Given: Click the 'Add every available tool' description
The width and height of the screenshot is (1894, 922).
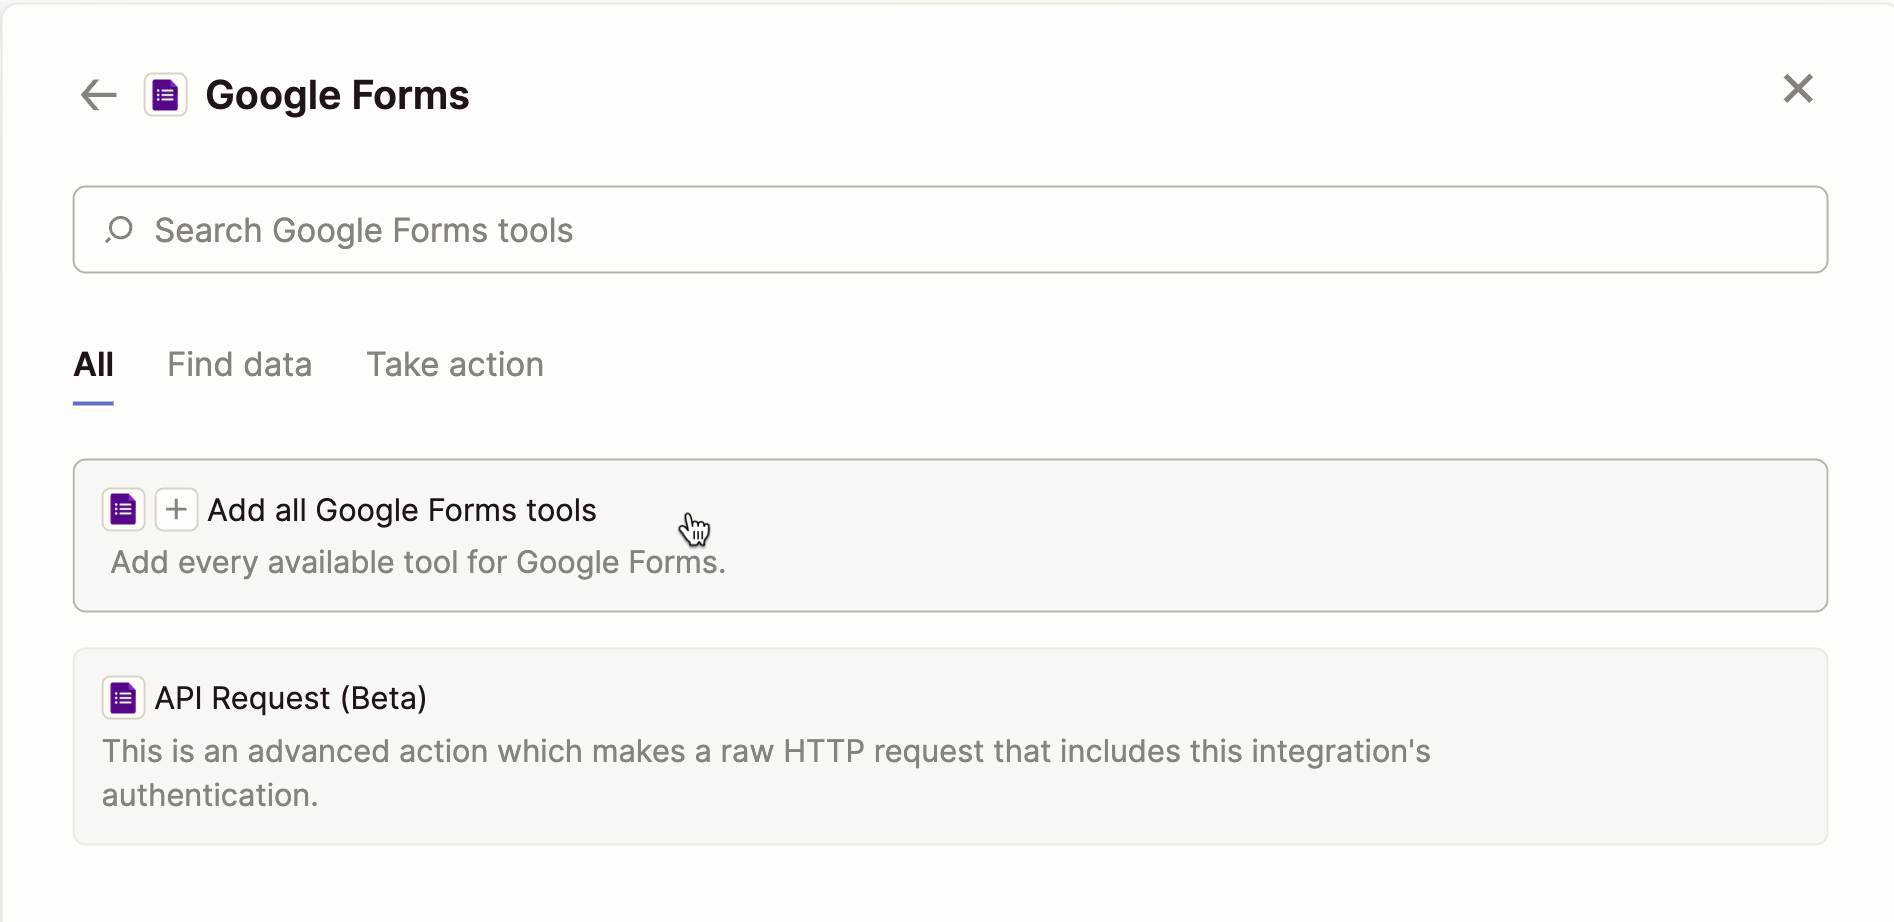Looking at the screenshot, I should pos(417,563).
